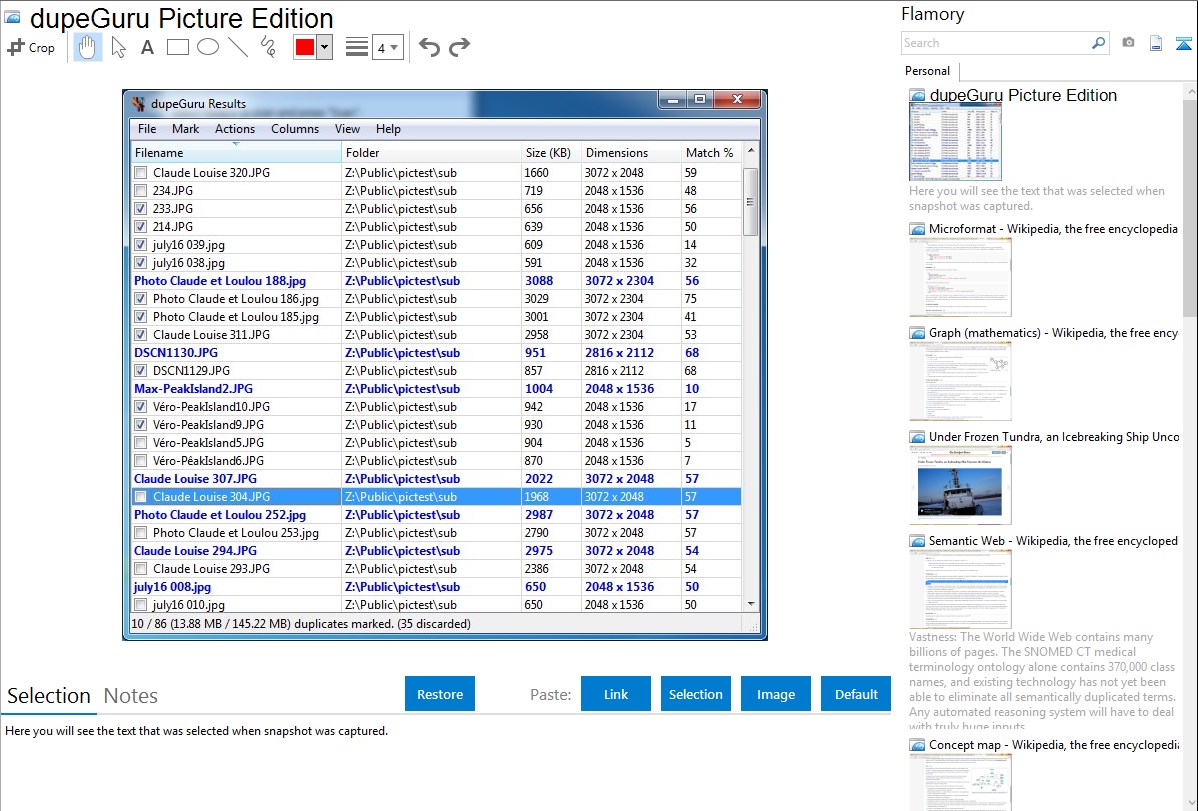The height and width of the screenshot is (811, 1198).
Task: Click the icon beside the Microformat snapshot
Action: click(x=917, y=229)
